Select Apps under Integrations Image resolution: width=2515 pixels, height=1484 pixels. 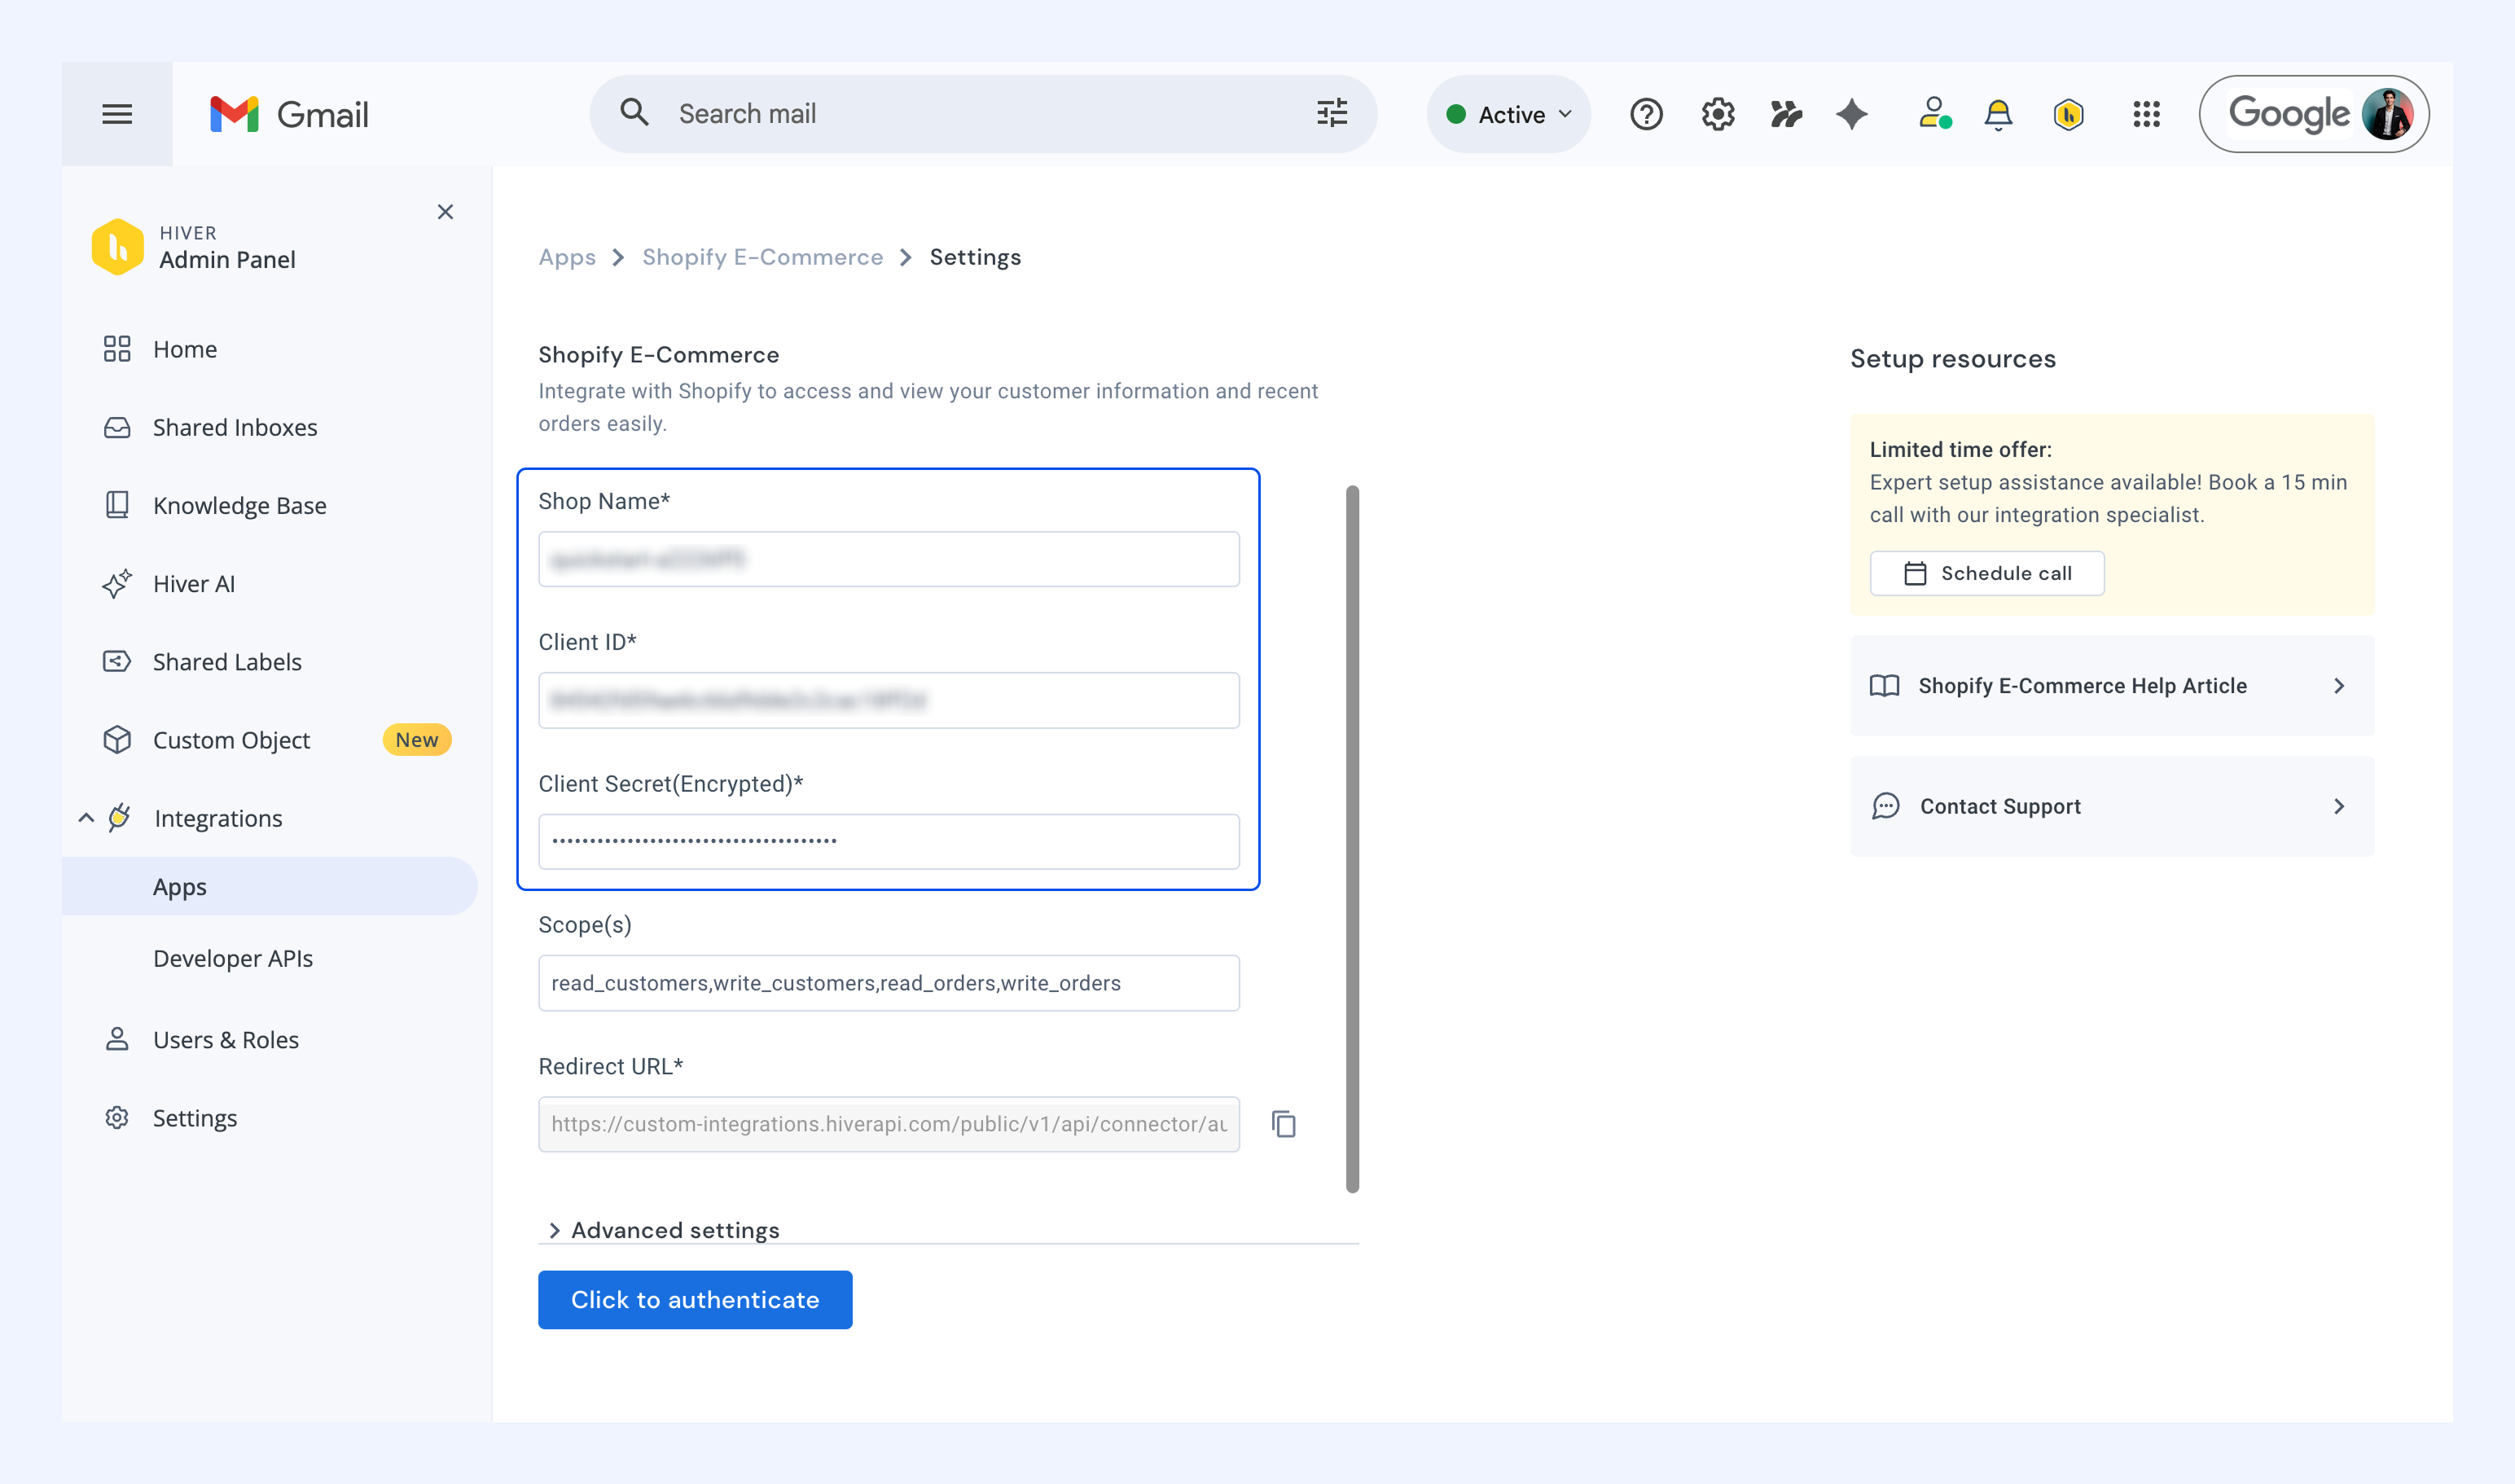point(270,886)
